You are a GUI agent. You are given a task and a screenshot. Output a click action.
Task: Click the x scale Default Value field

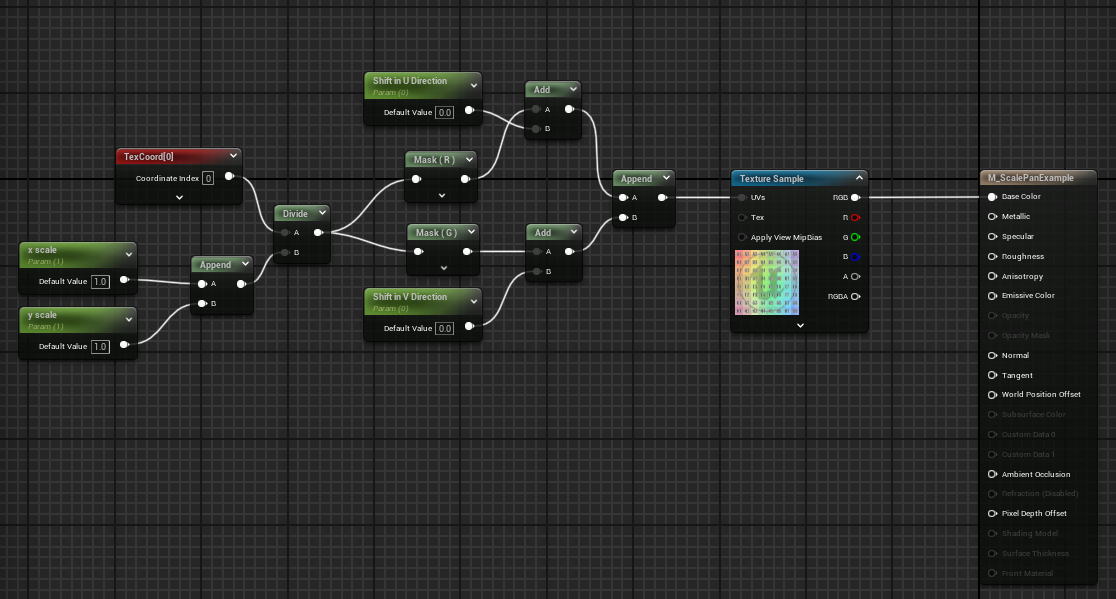(x=100, y=282)
